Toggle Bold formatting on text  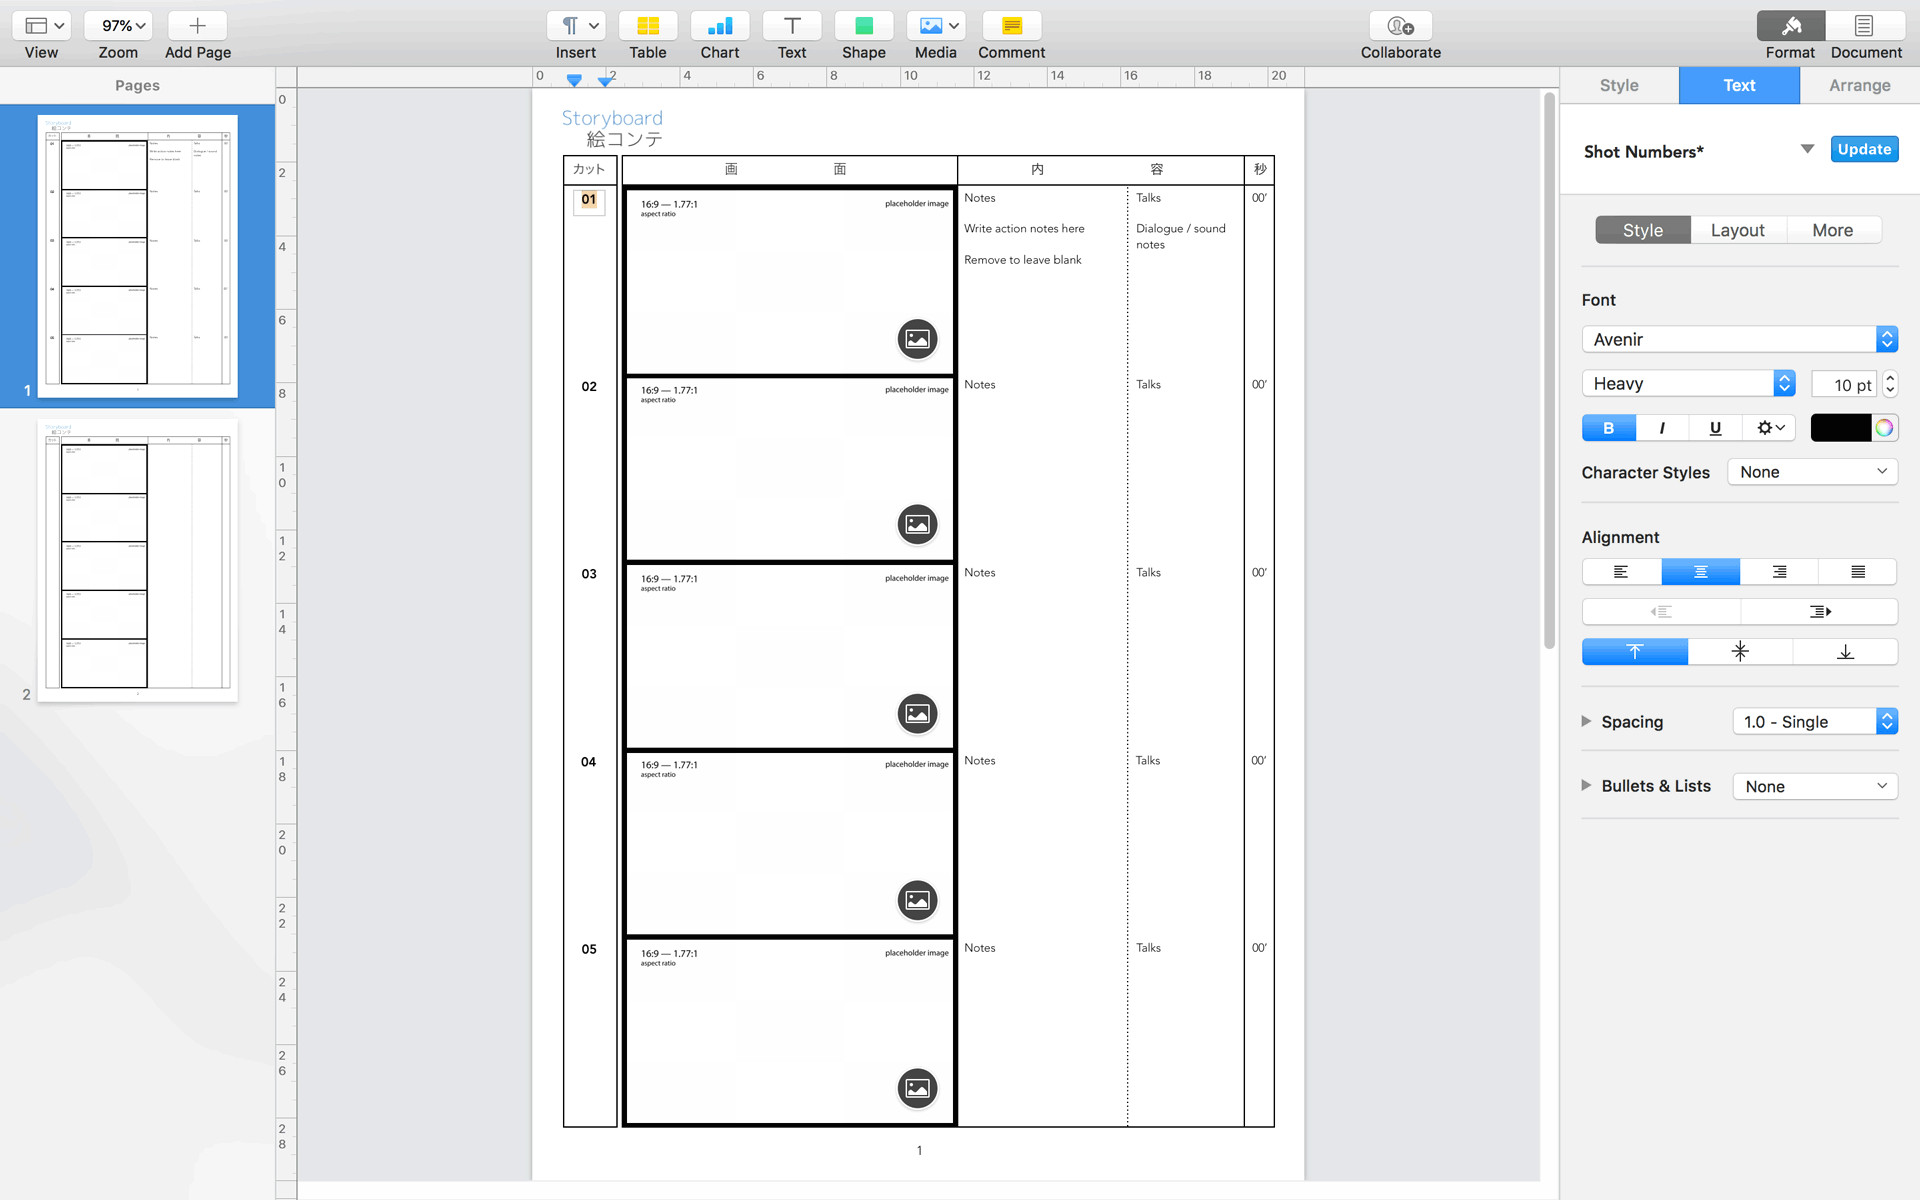click(x=1609, y=427)
